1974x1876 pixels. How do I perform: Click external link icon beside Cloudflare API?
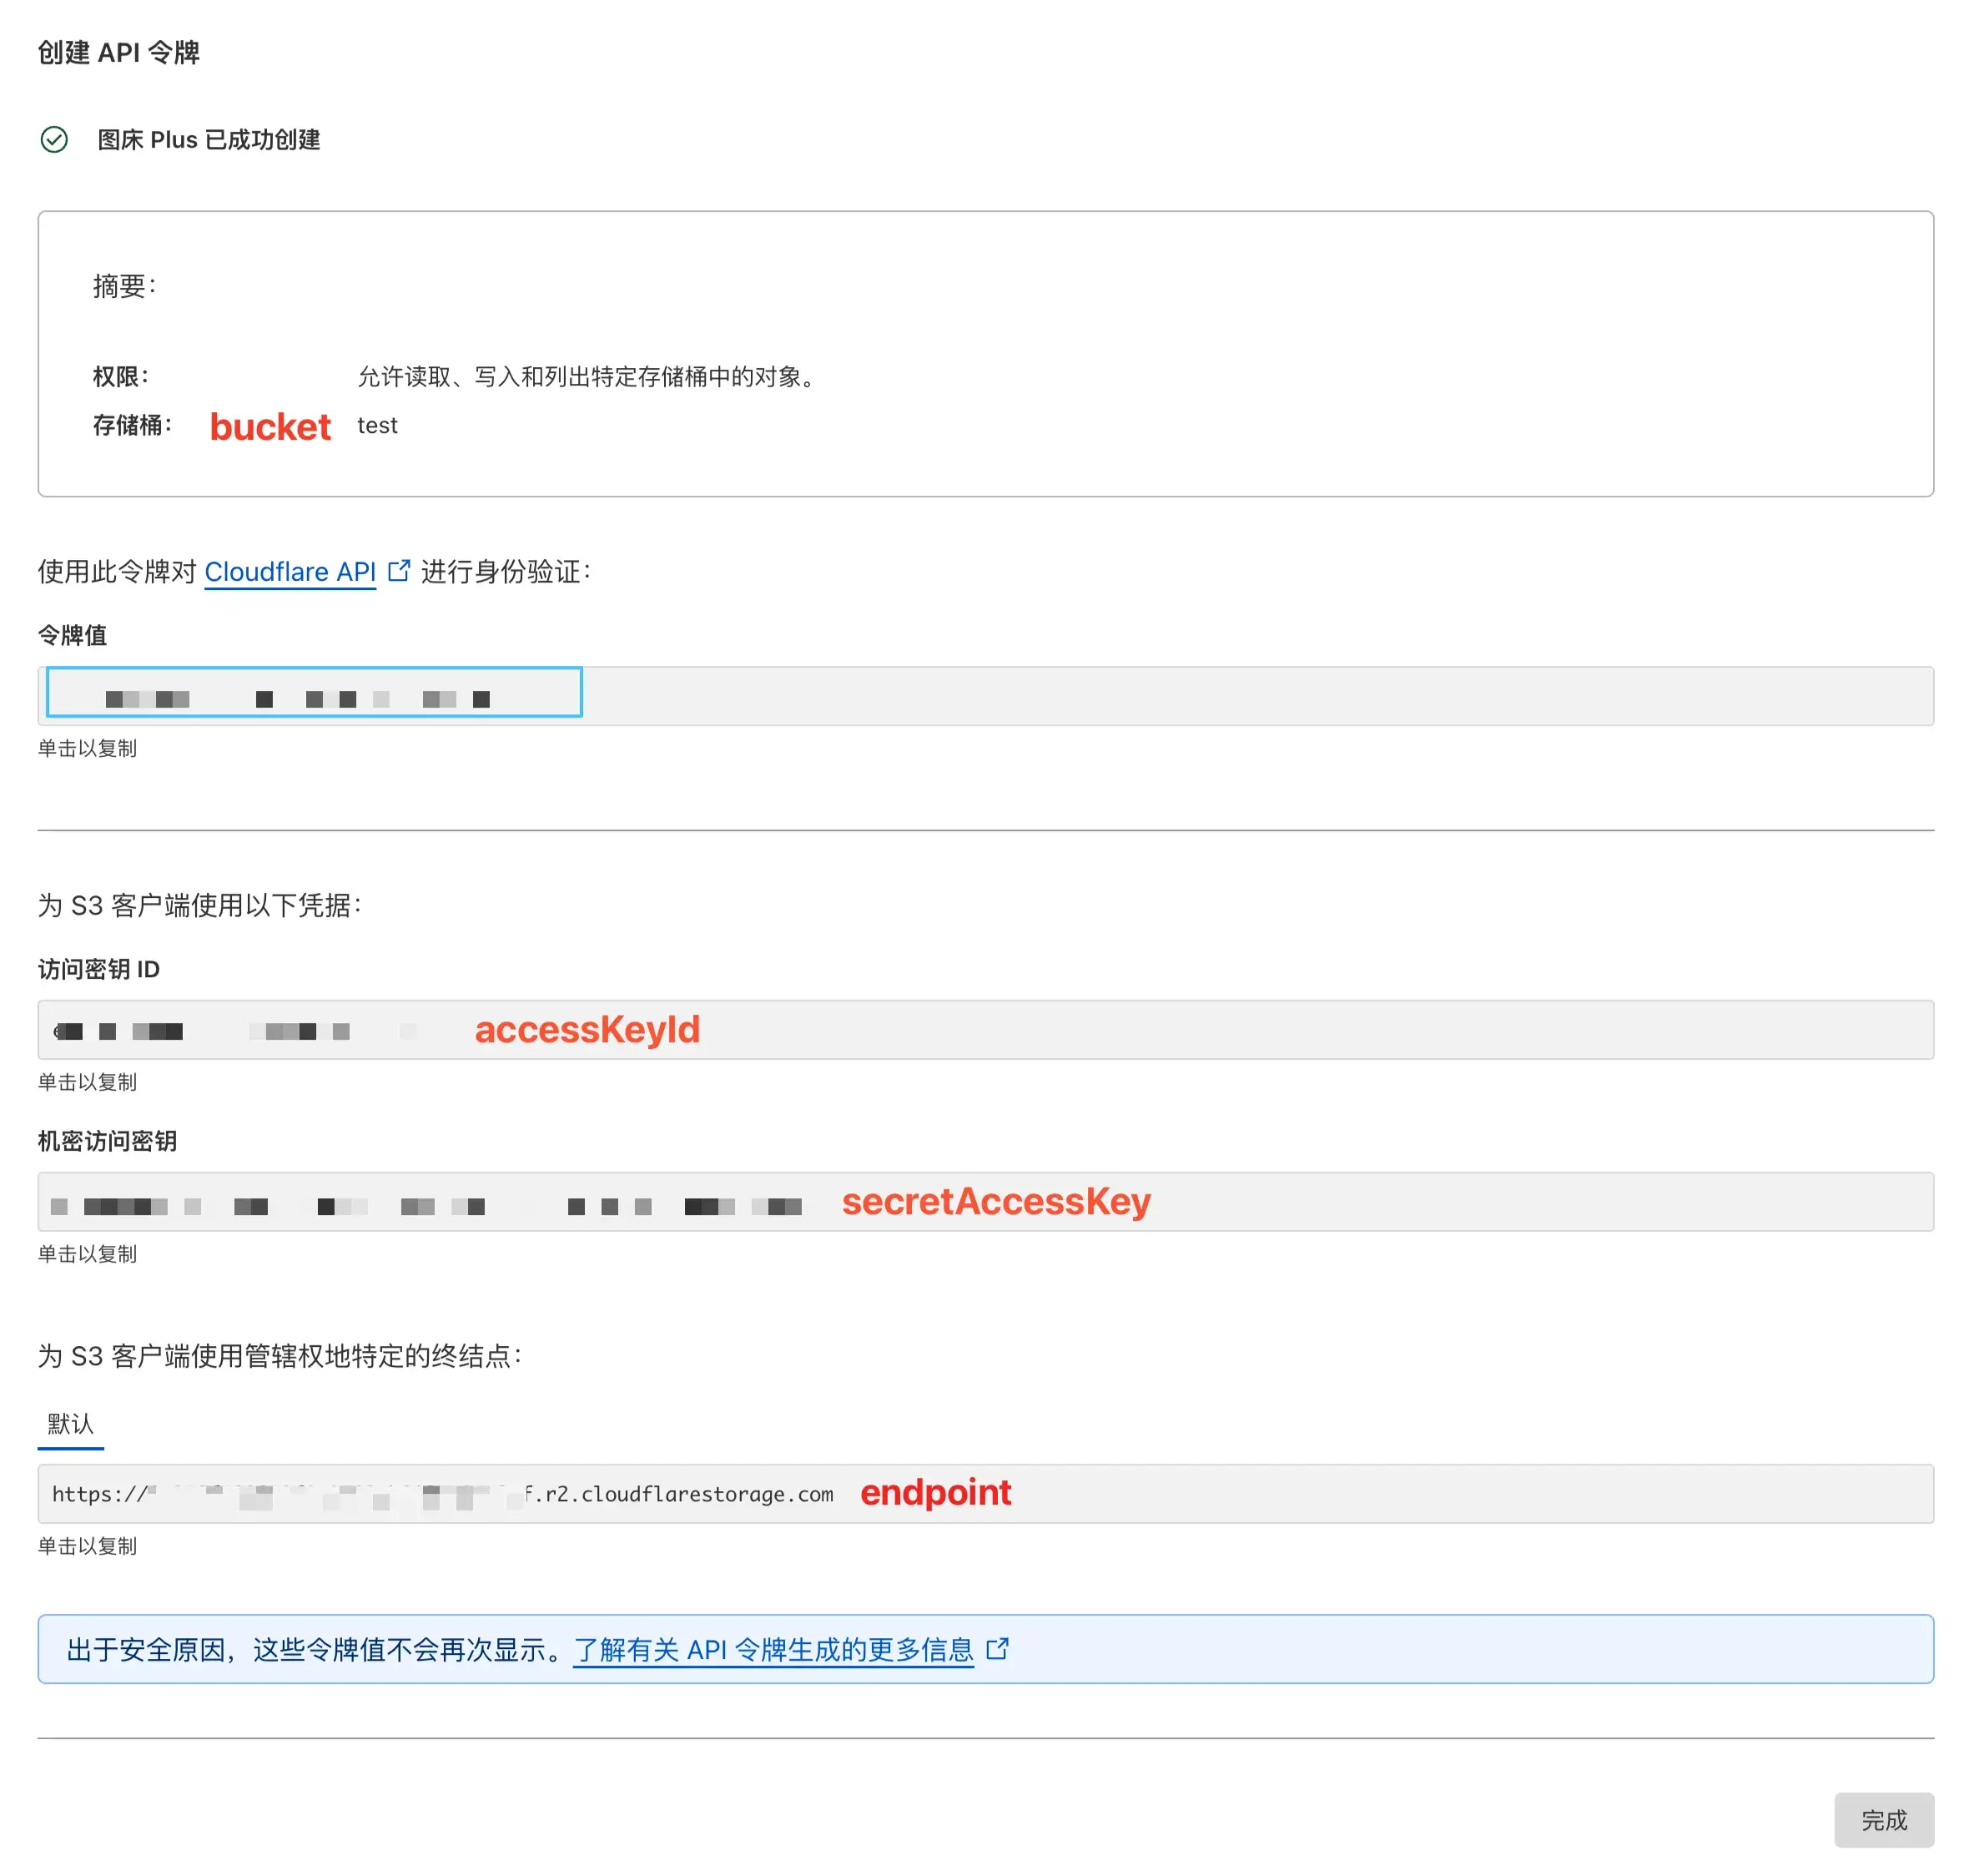(x=399, y=571)
